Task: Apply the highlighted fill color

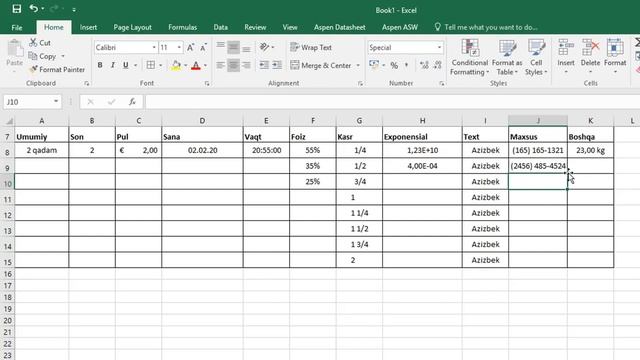Action: point(176,65)
